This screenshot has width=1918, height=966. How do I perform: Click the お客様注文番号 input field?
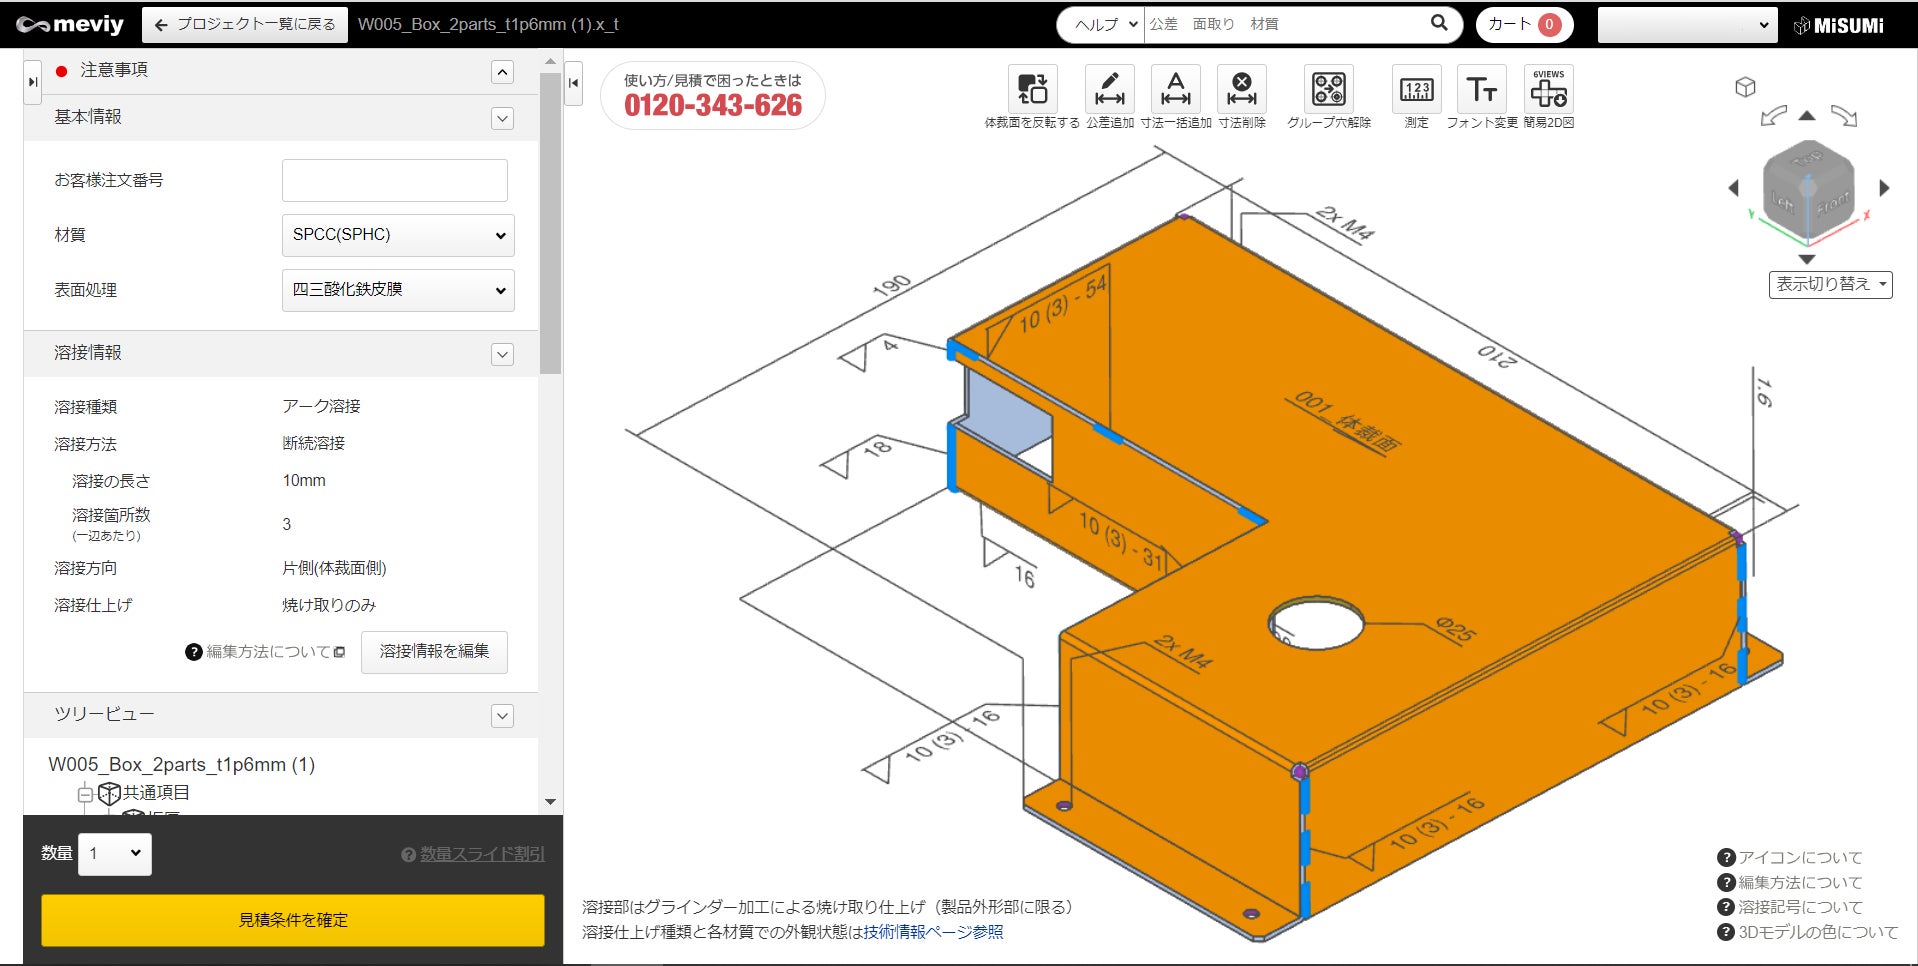coord(394,181)
